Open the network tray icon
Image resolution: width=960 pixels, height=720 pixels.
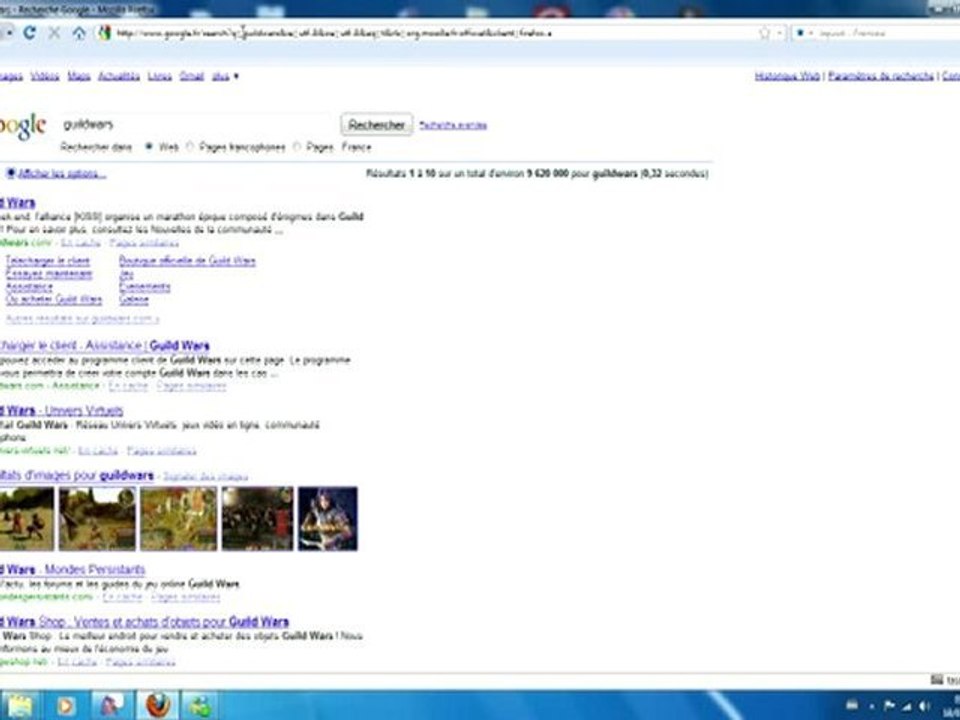pyautogui.click(x=907, y=706)
